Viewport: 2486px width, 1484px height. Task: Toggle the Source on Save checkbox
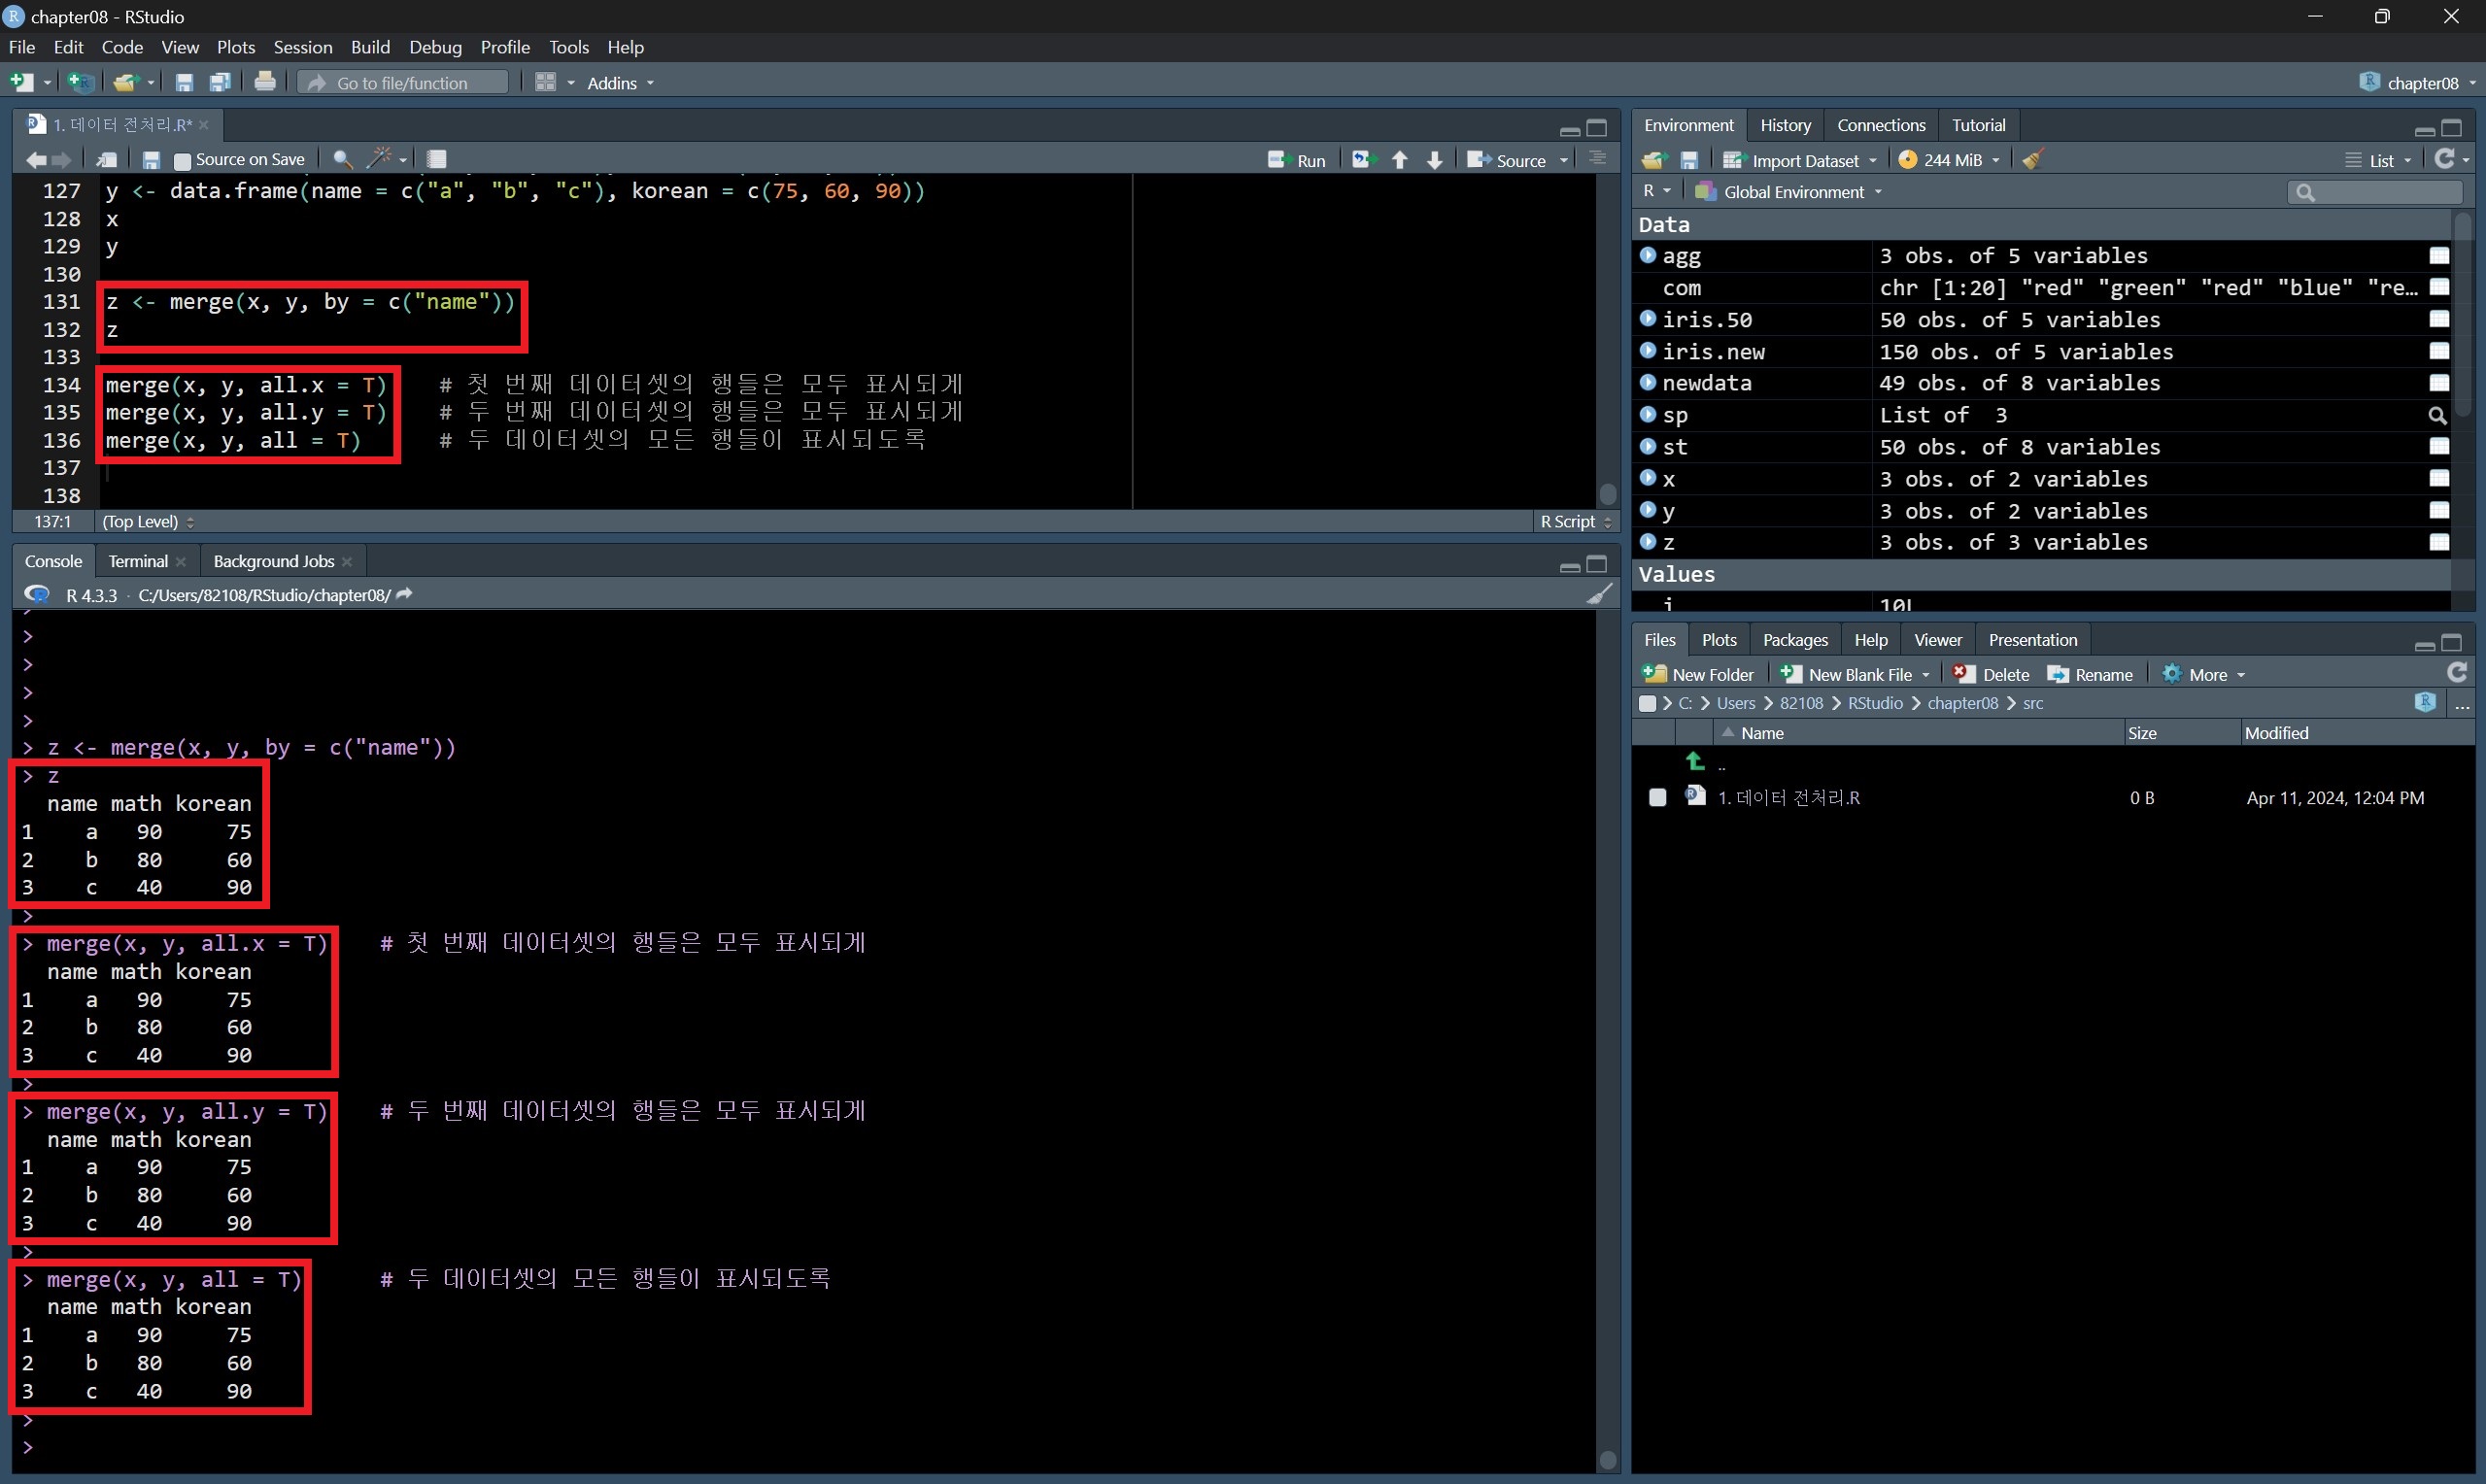click(x=182, y=160)
